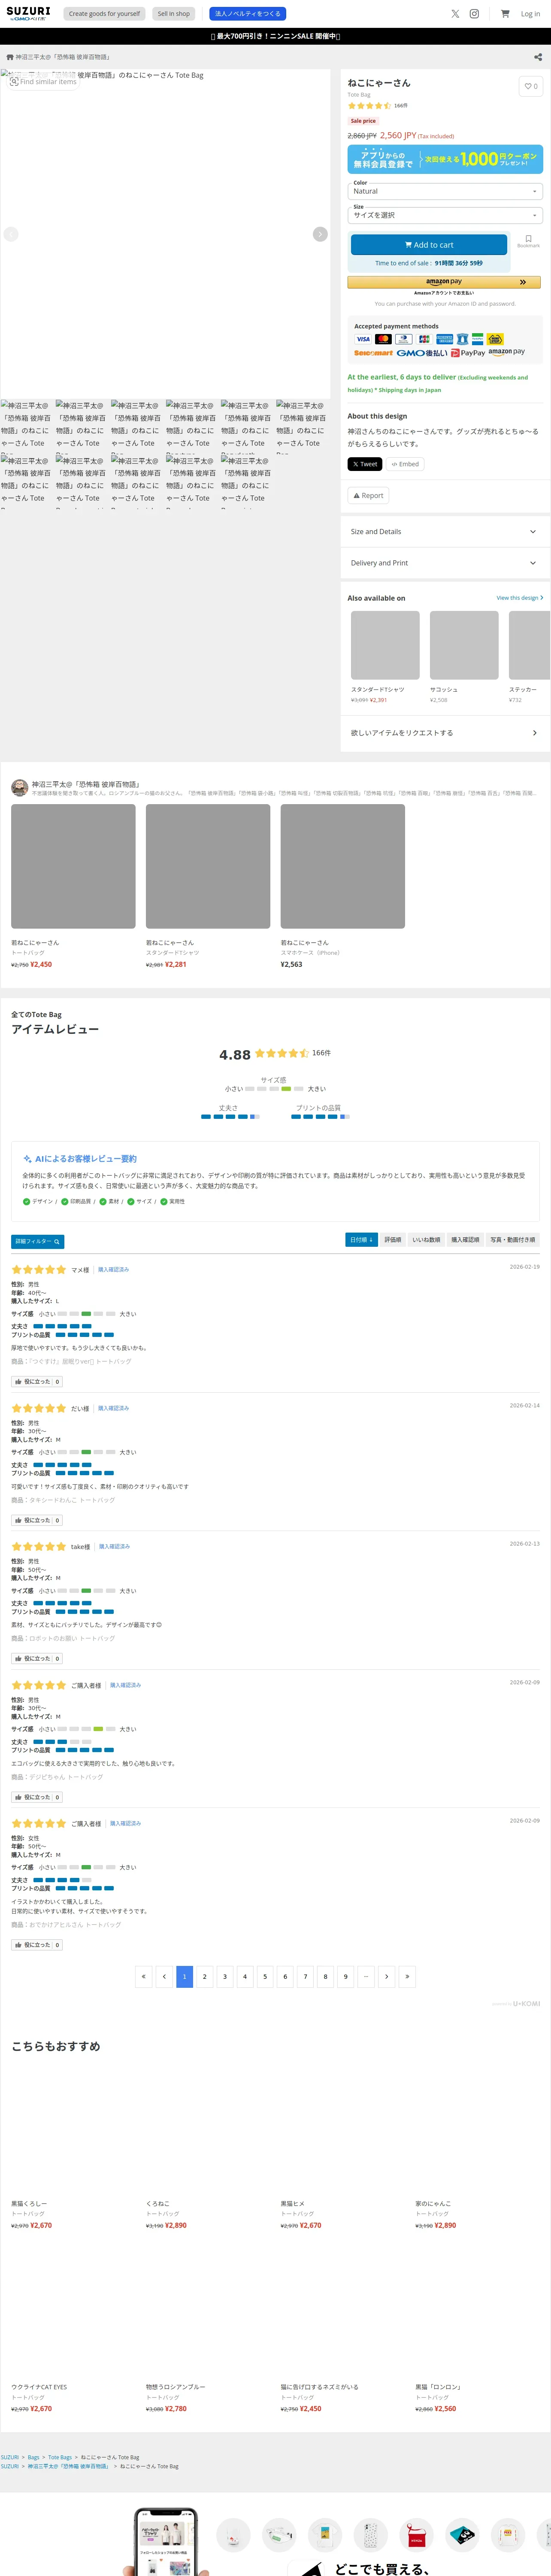Open the Instagram icon in header
551x2576 pixels.
pyautogui.click(x=474, y=14)
